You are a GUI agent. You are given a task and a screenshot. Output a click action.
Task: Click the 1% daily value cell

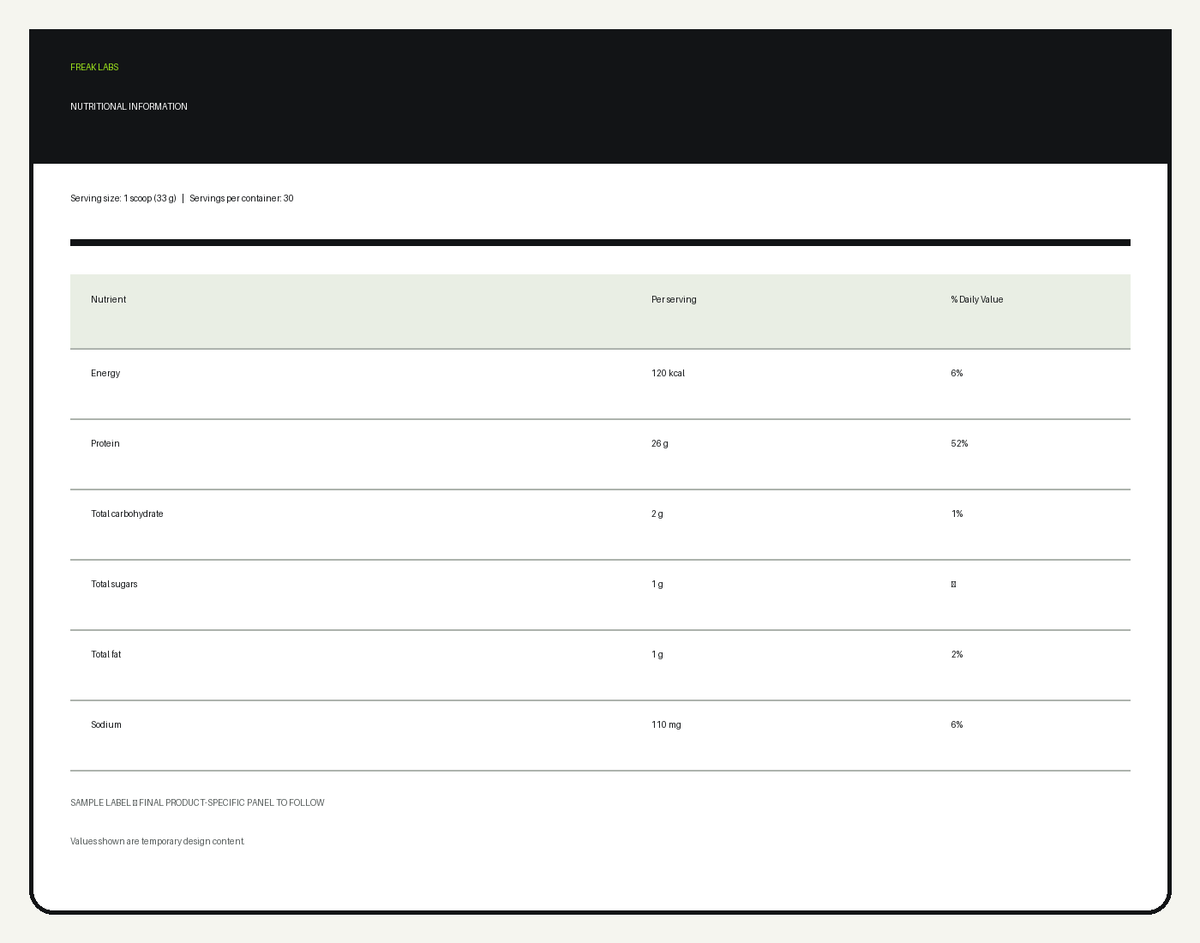tap(957, 514)
